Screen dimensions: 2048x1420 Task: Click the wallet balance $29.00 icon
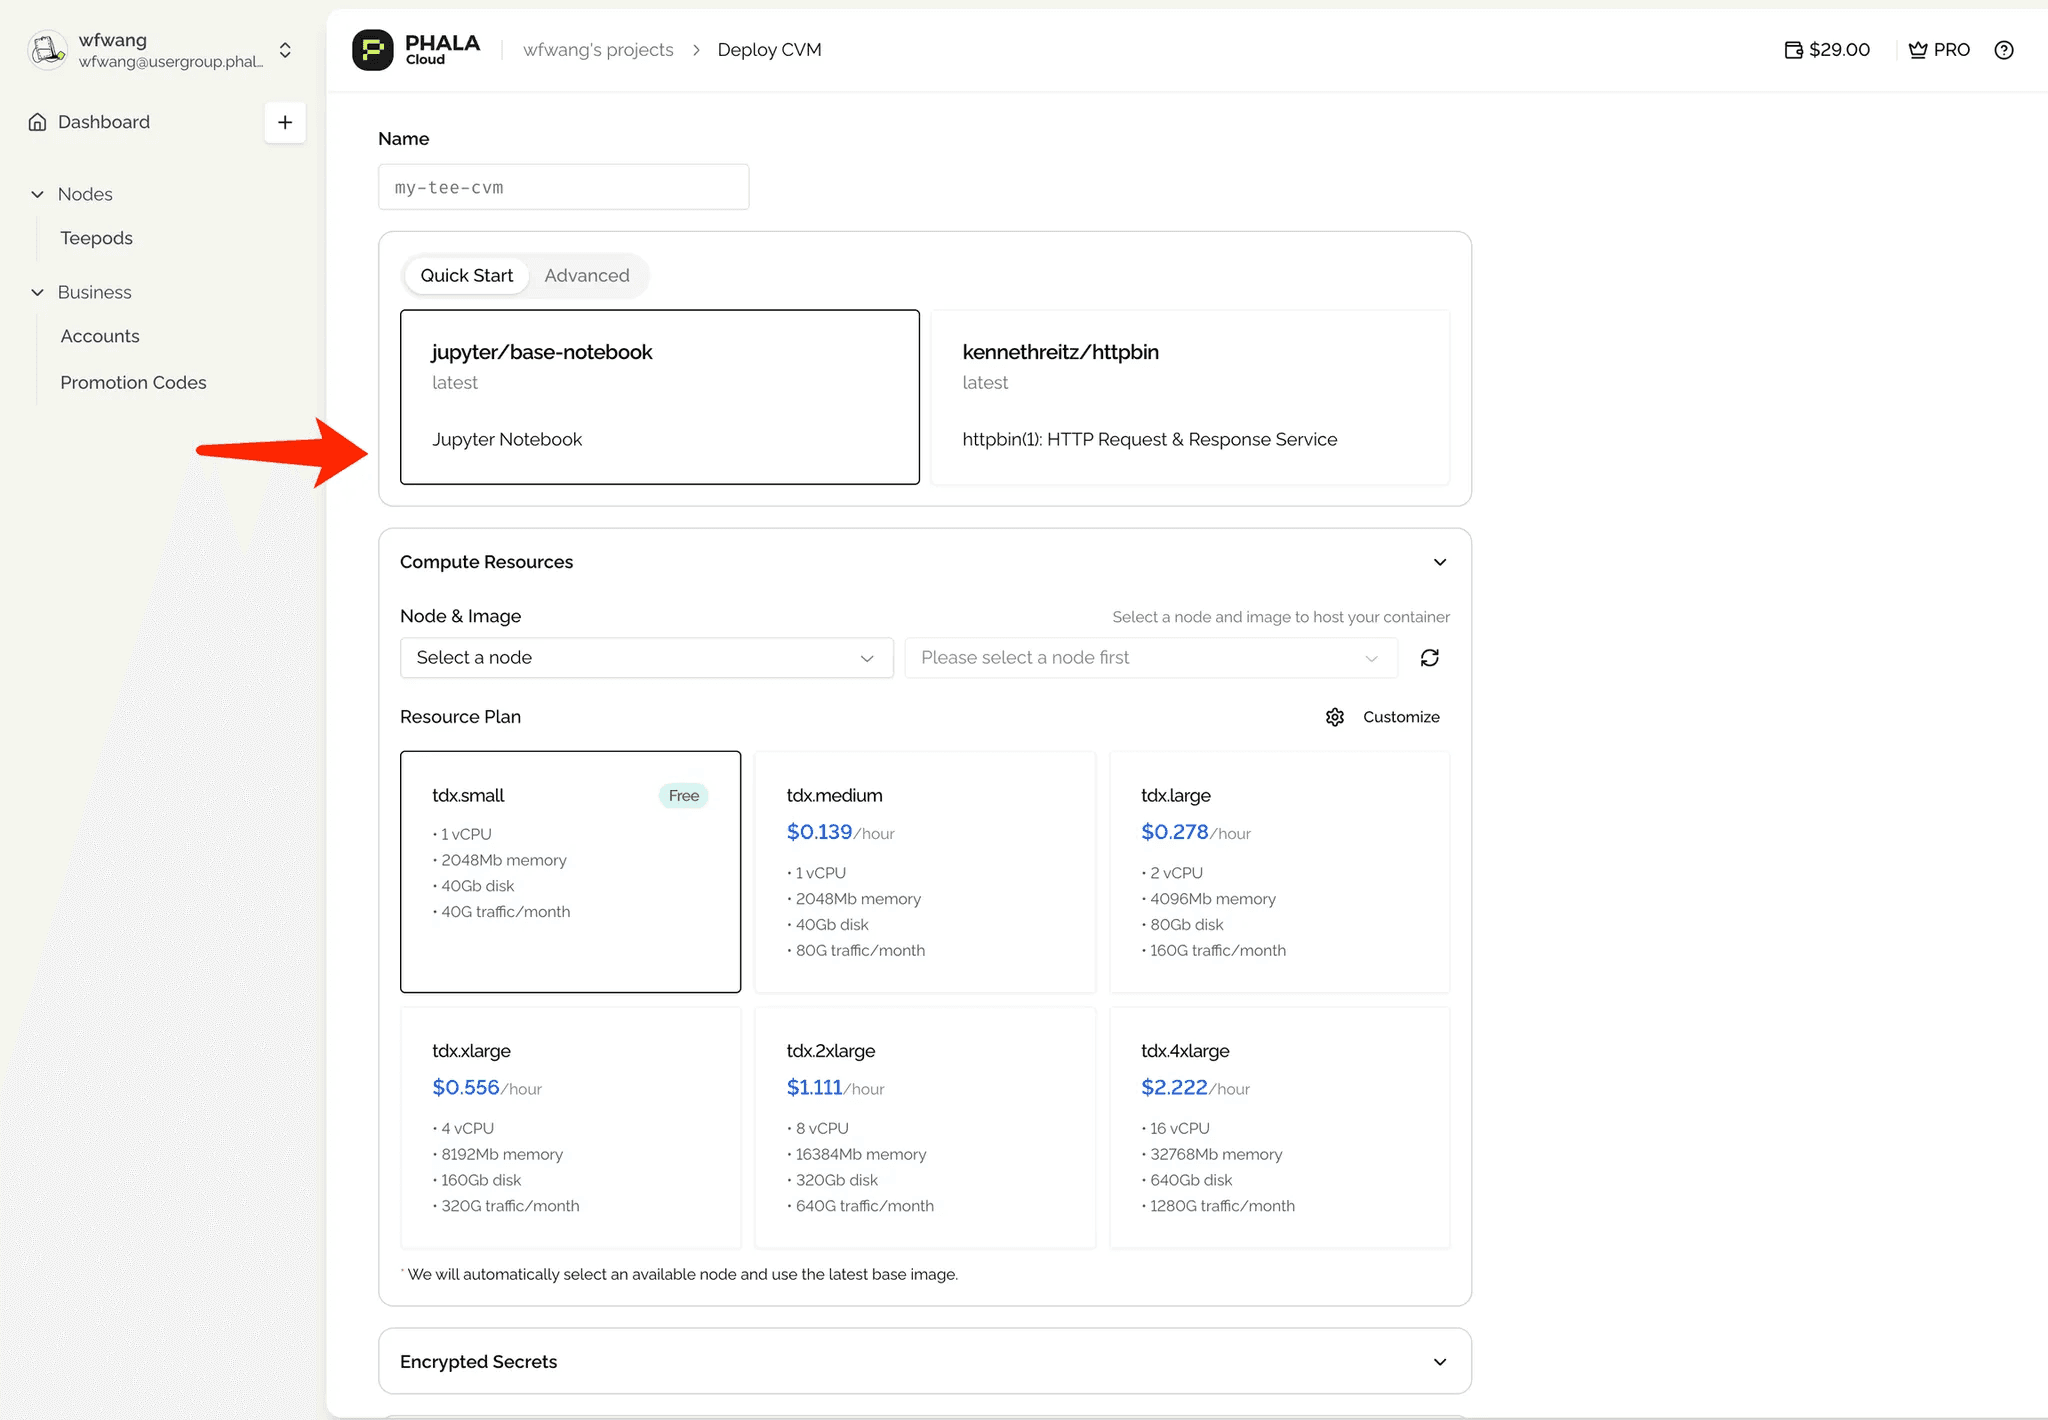pyautogui.click(x=1794, y=50)
